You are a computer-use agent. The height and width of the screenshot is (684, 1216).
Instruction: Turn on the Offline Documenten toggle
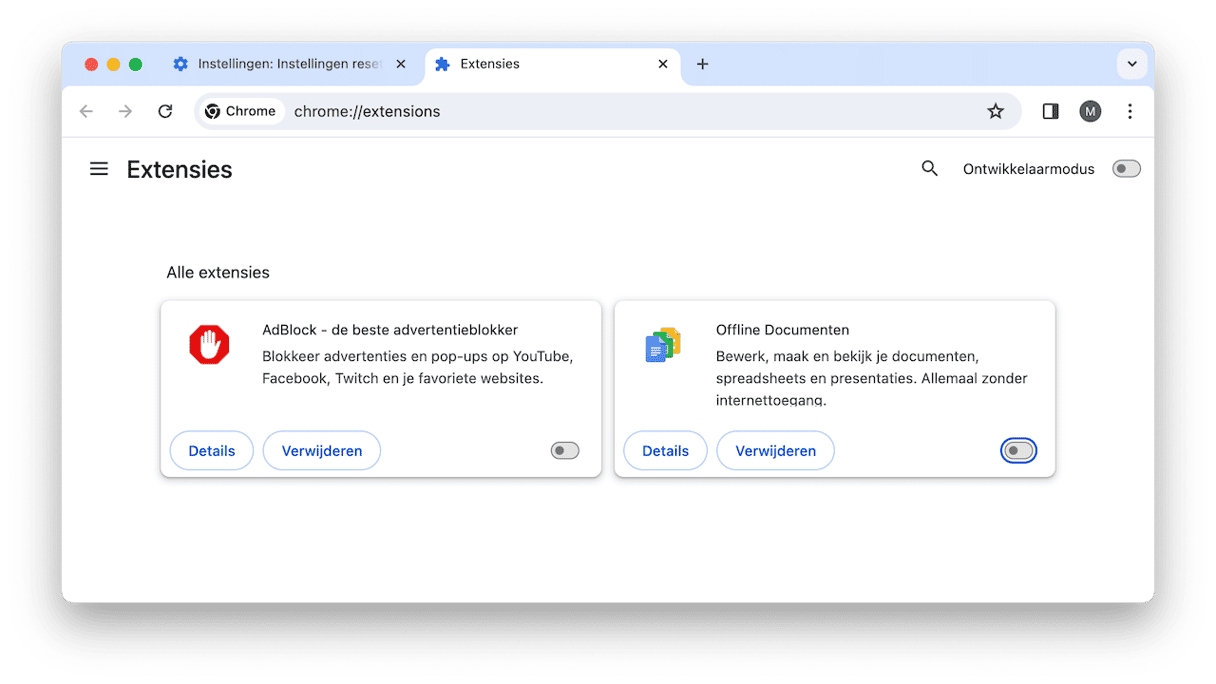coord(1019,451)
